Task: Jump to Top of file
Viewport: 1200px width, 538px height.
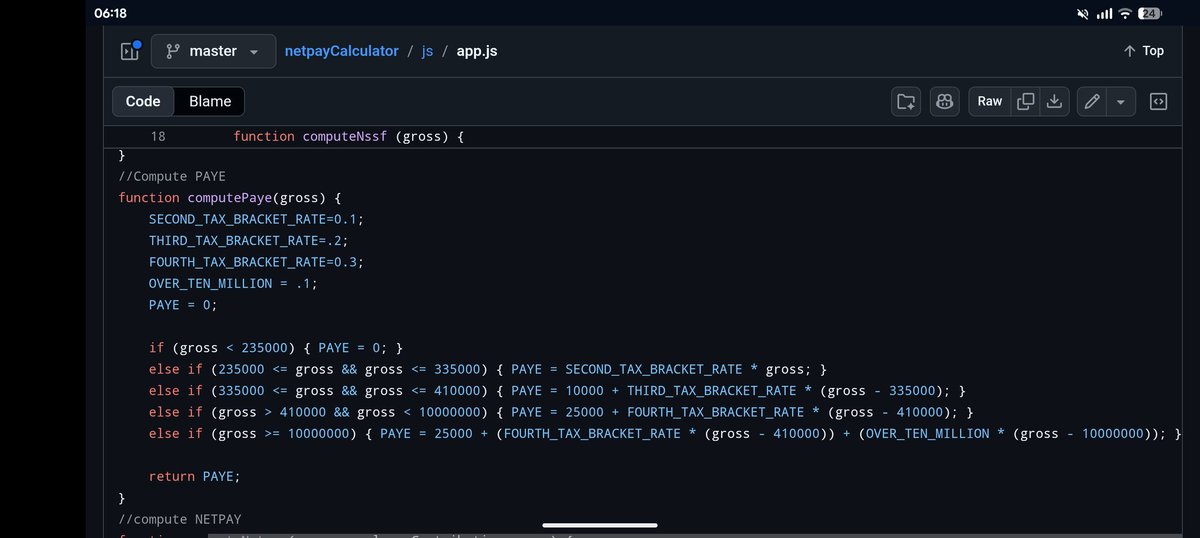Action: click(1143, 51)
